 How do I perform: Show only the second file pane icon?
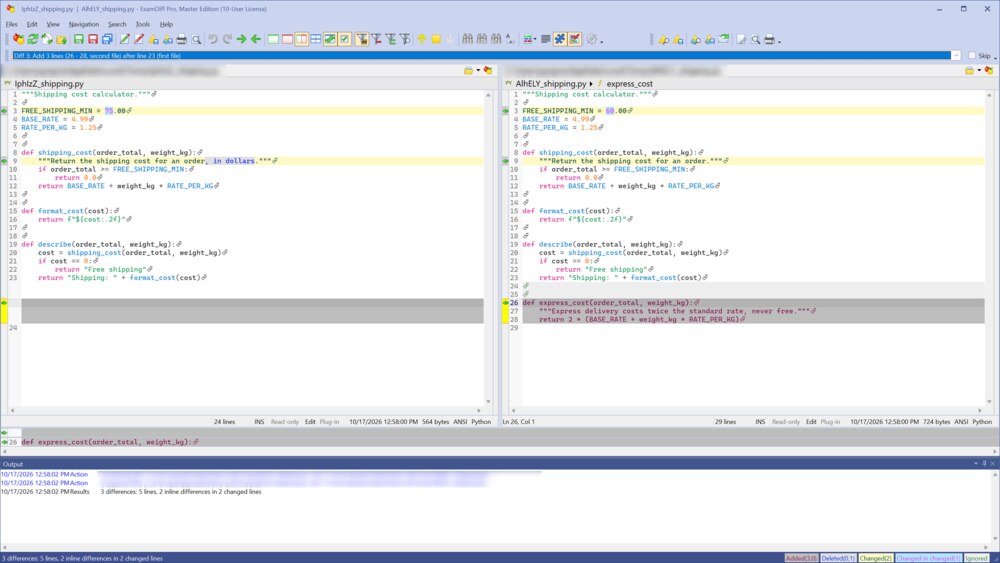287,40
